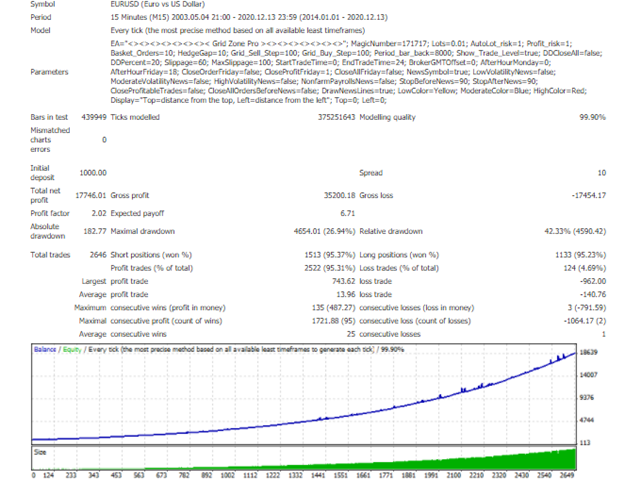Screen dimensions: 640x480
Task: Click the Ticks modelled value 375251643
Action: [337, 117]
